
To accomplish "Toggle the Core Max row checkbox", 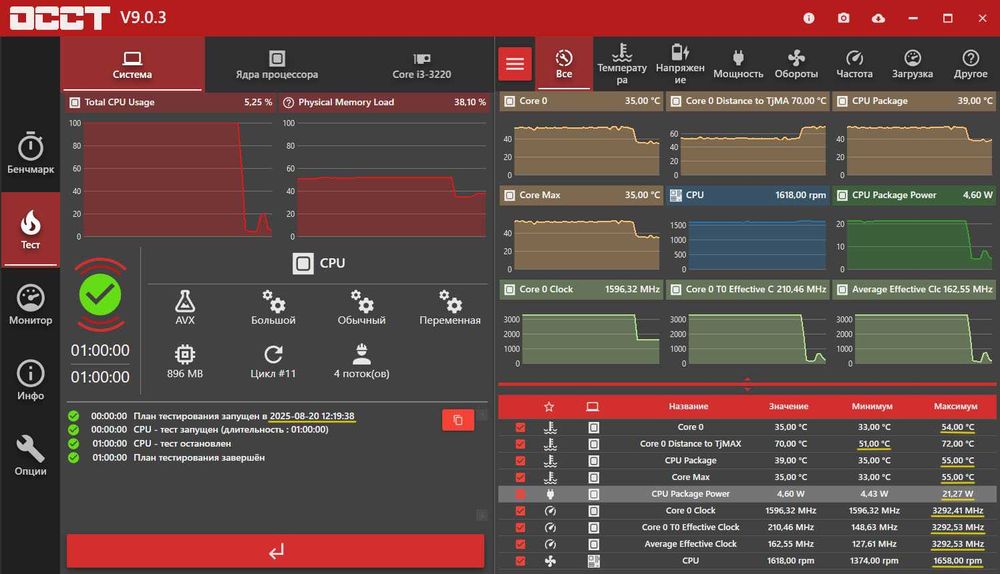I will [x=520, y=477].
